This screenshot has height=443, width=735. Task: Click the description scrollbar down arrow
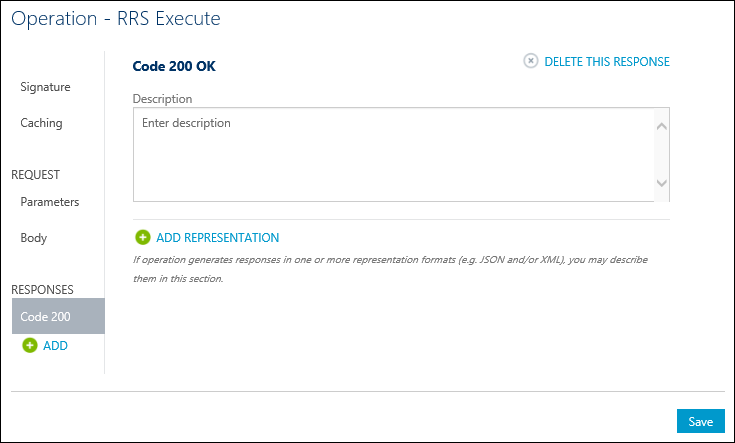(662, 183)
